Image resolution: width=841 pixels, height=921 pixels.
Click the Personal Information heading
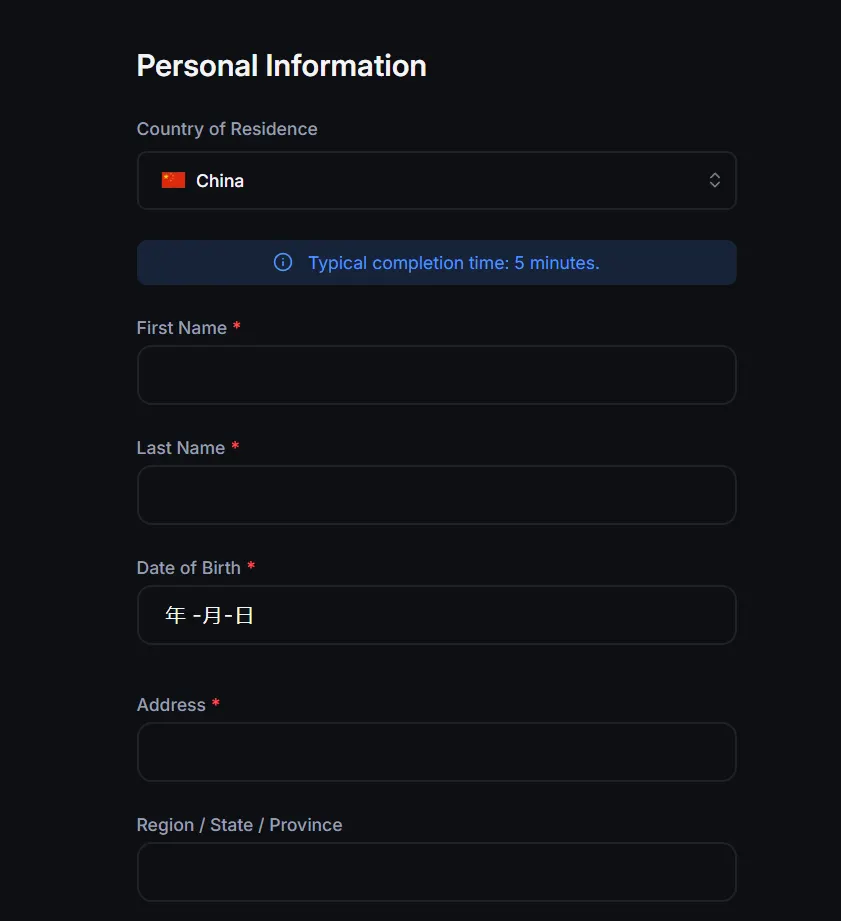pyautogui.click(x=281, y=65)
